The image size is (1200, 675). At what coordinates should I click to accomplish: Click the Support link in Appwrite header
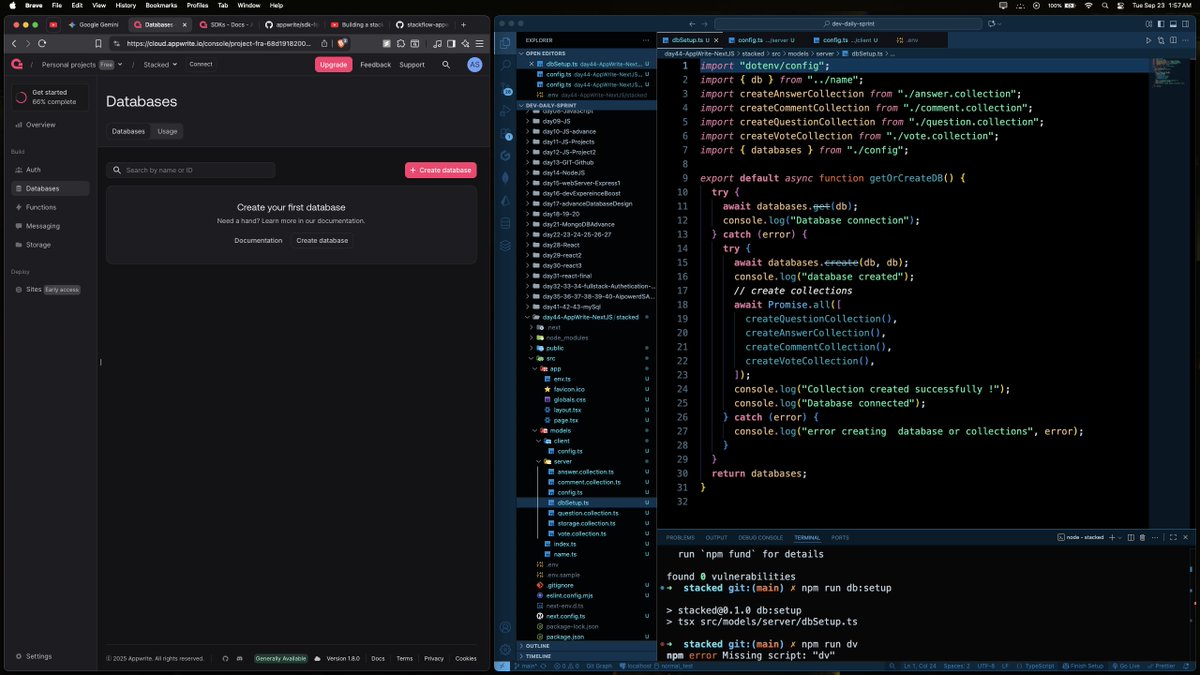(412, 64)
